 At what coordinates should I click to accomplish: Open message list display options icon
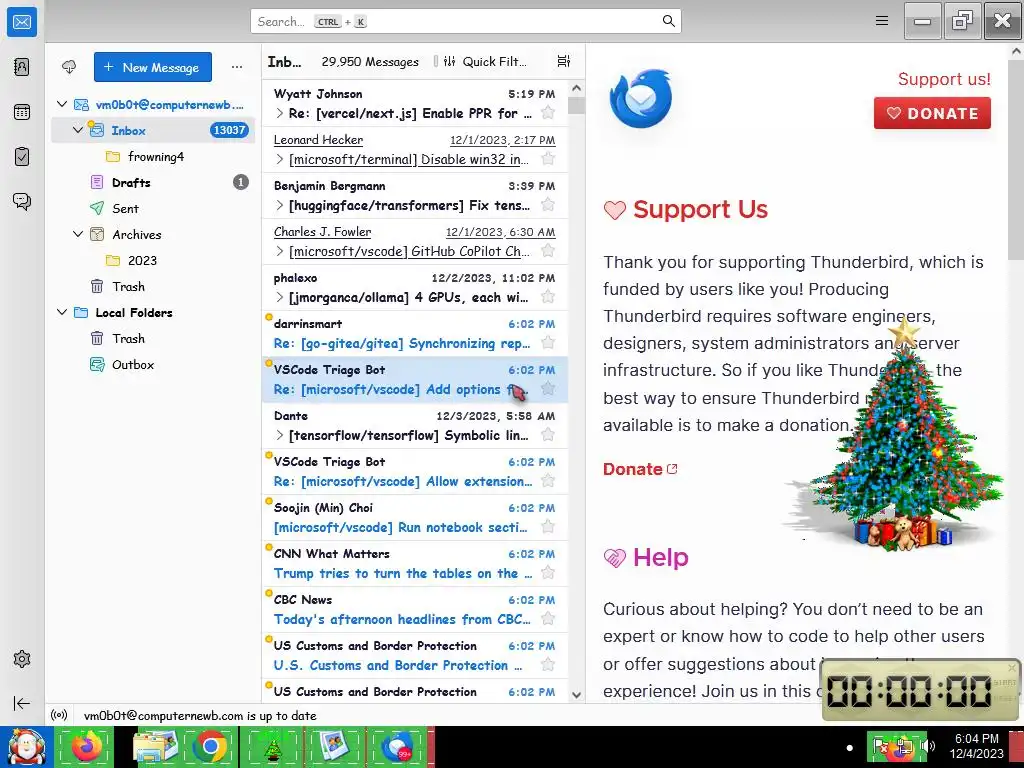pyautogui.click(x=564, y=61)
